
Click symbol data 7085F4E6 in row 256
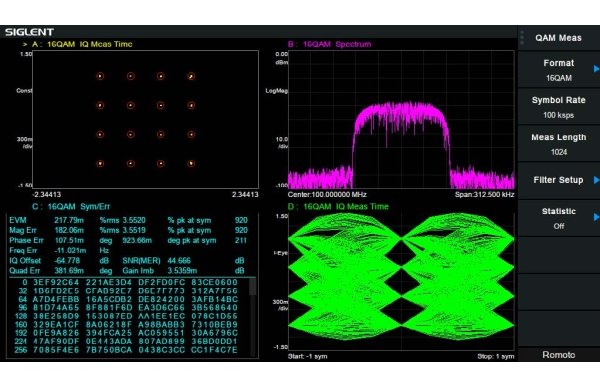pos(56,350)
